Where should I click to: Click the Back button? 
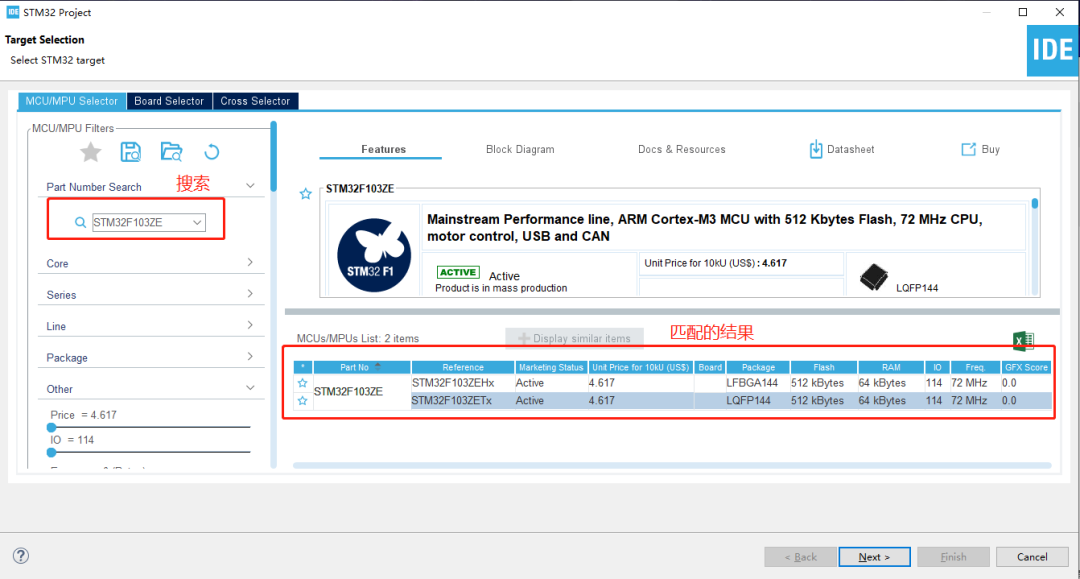800,557
